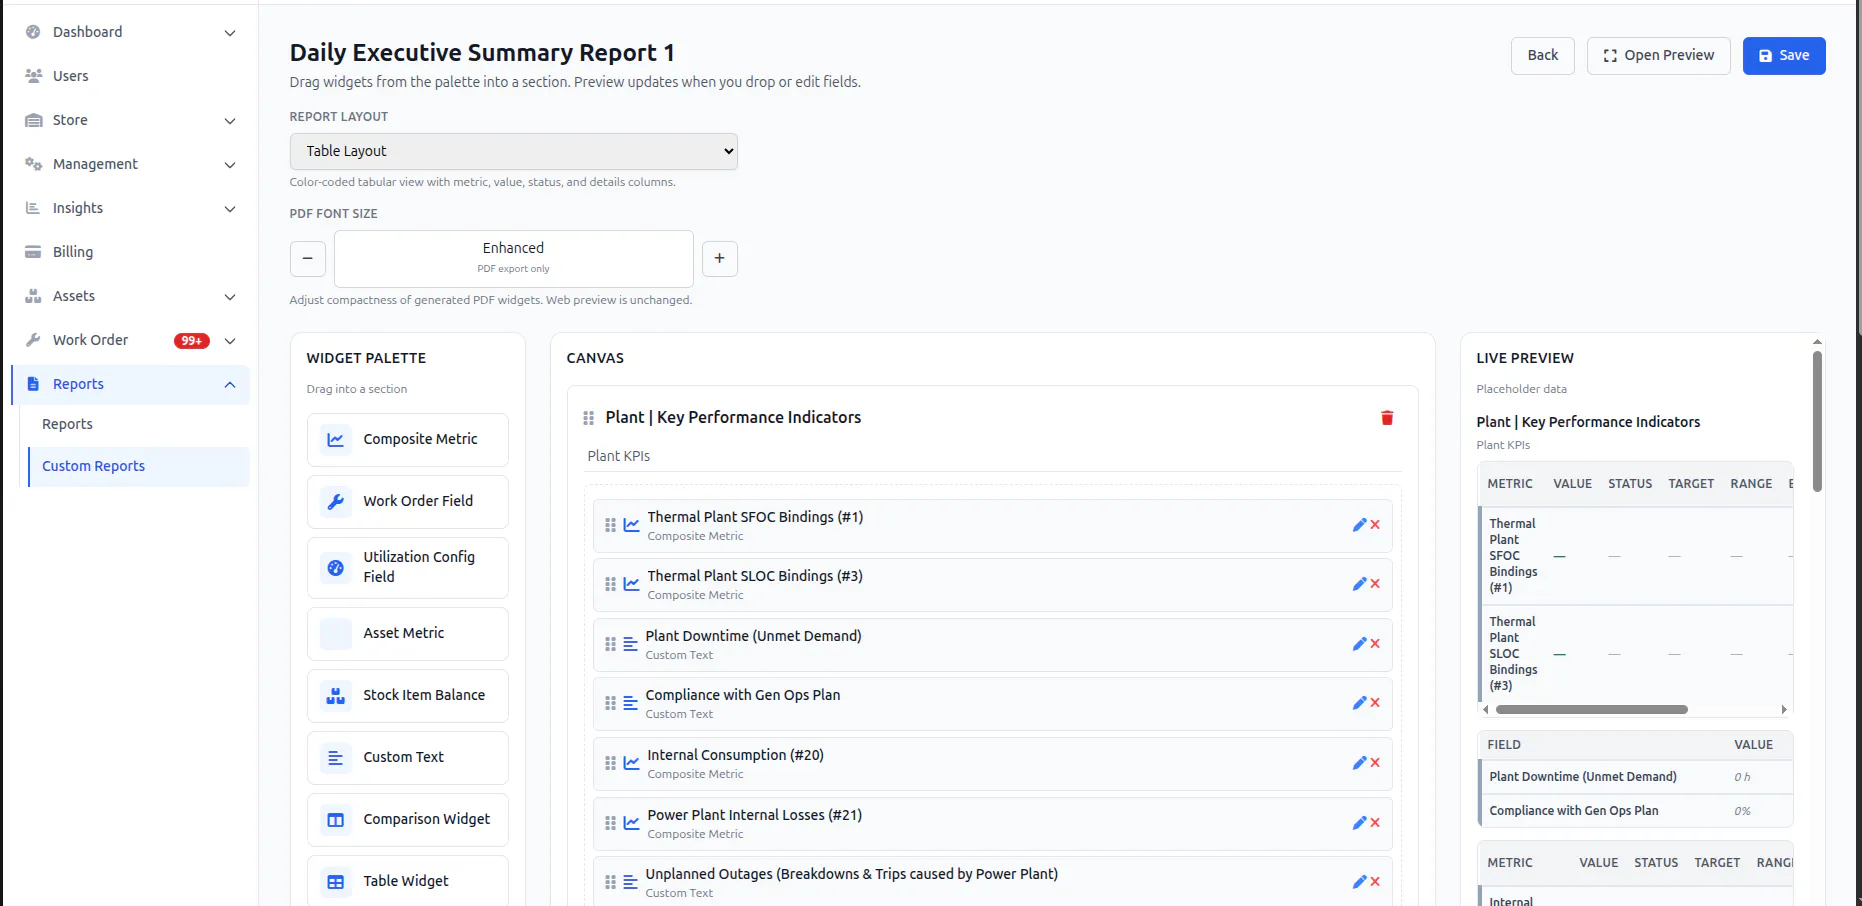
Task: Click the 99+ Work Order badge
Action: (192, 341)
